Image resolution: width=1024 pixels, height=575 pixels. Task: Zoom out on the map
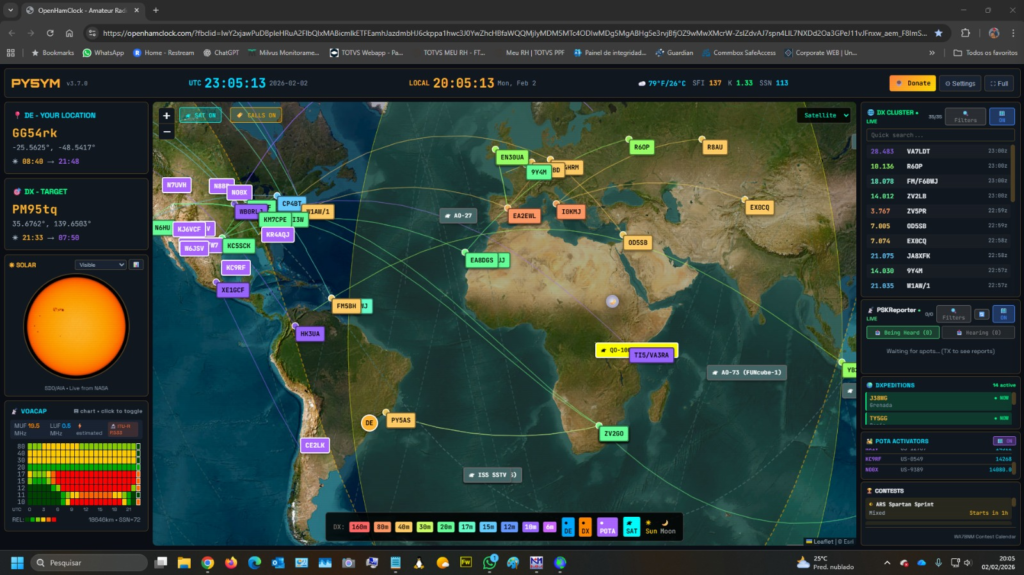point(166,131)
